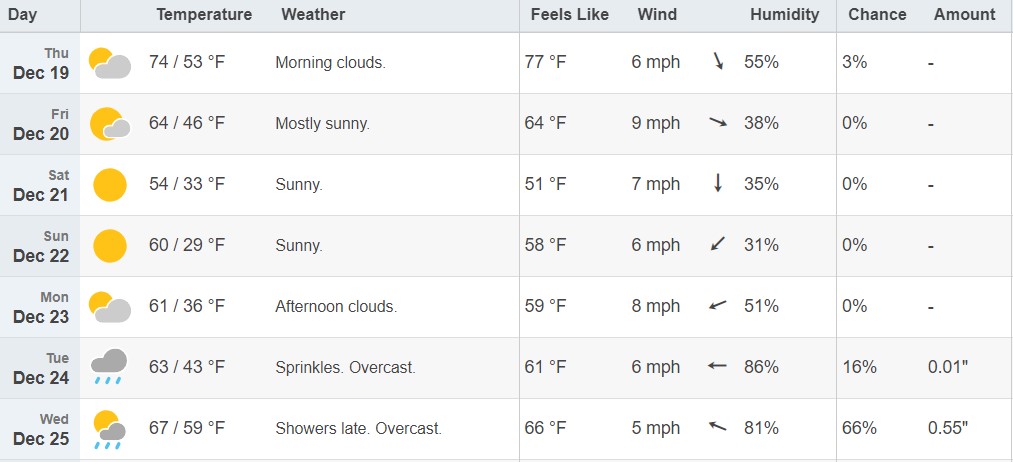Select the Thu Dec 19 day cell

tap(40, 63)
